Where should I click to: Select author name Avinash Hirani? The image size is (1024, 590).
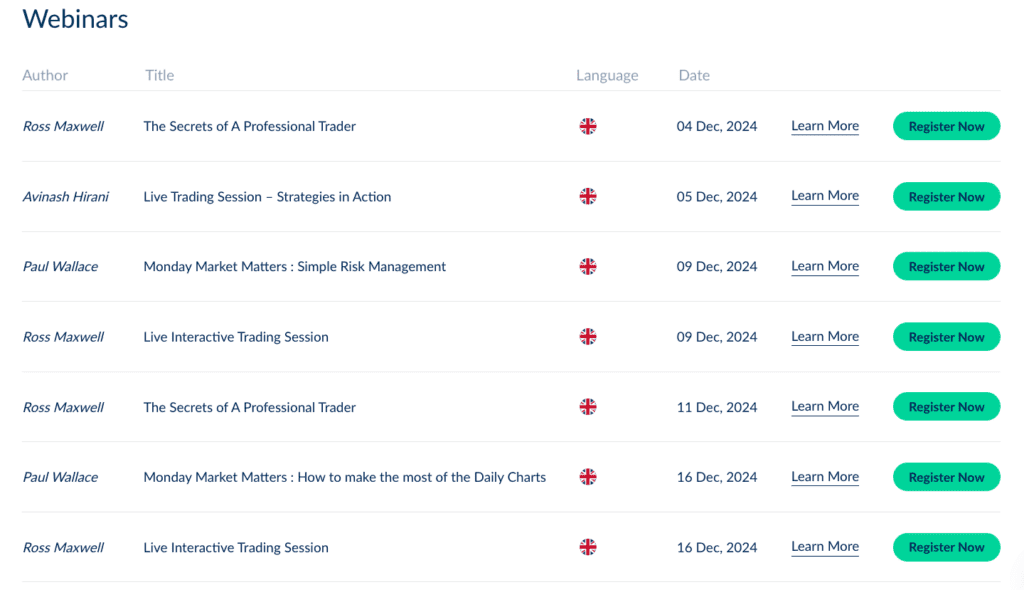pos(65,197)
